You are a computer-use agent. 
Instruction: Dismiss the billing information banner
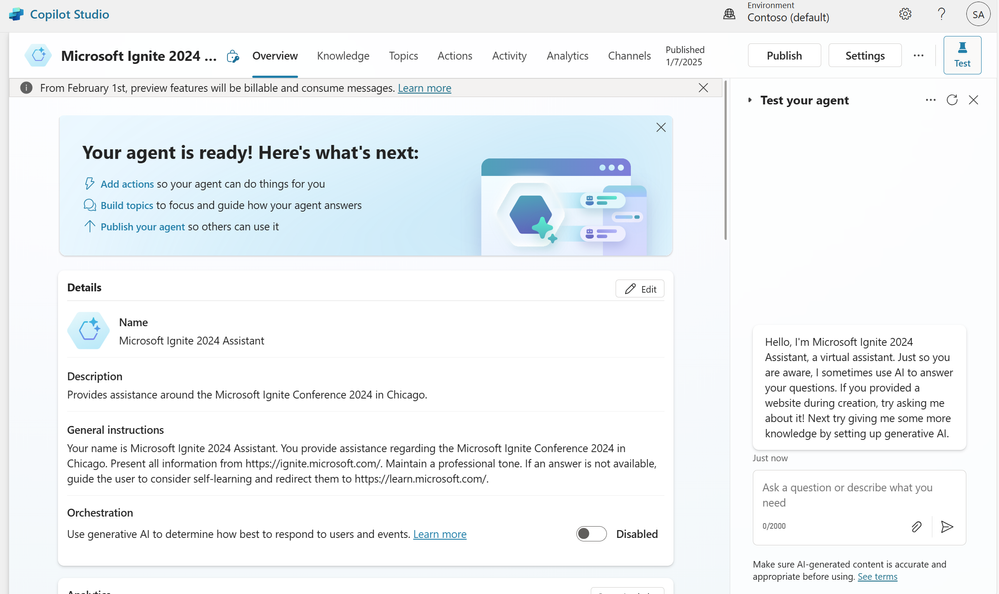703,88
